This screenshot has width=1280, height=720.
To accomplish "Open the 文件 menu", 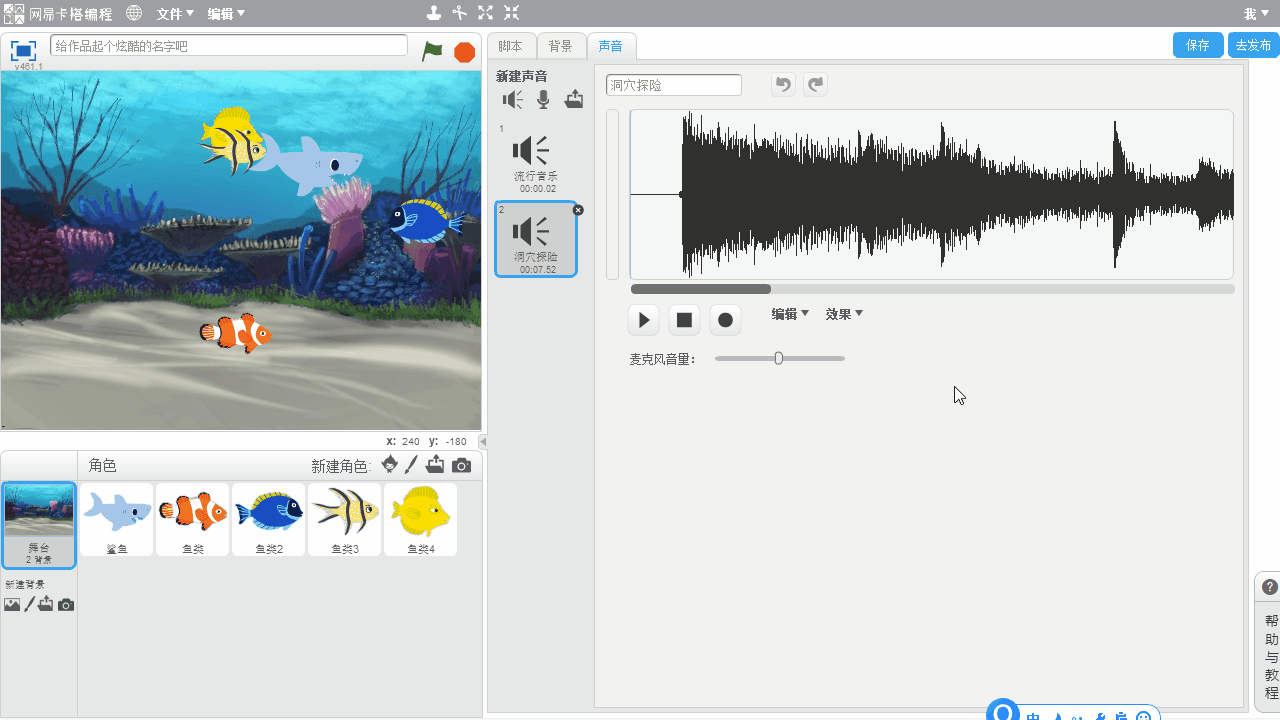I will click(x=175, y=14).
